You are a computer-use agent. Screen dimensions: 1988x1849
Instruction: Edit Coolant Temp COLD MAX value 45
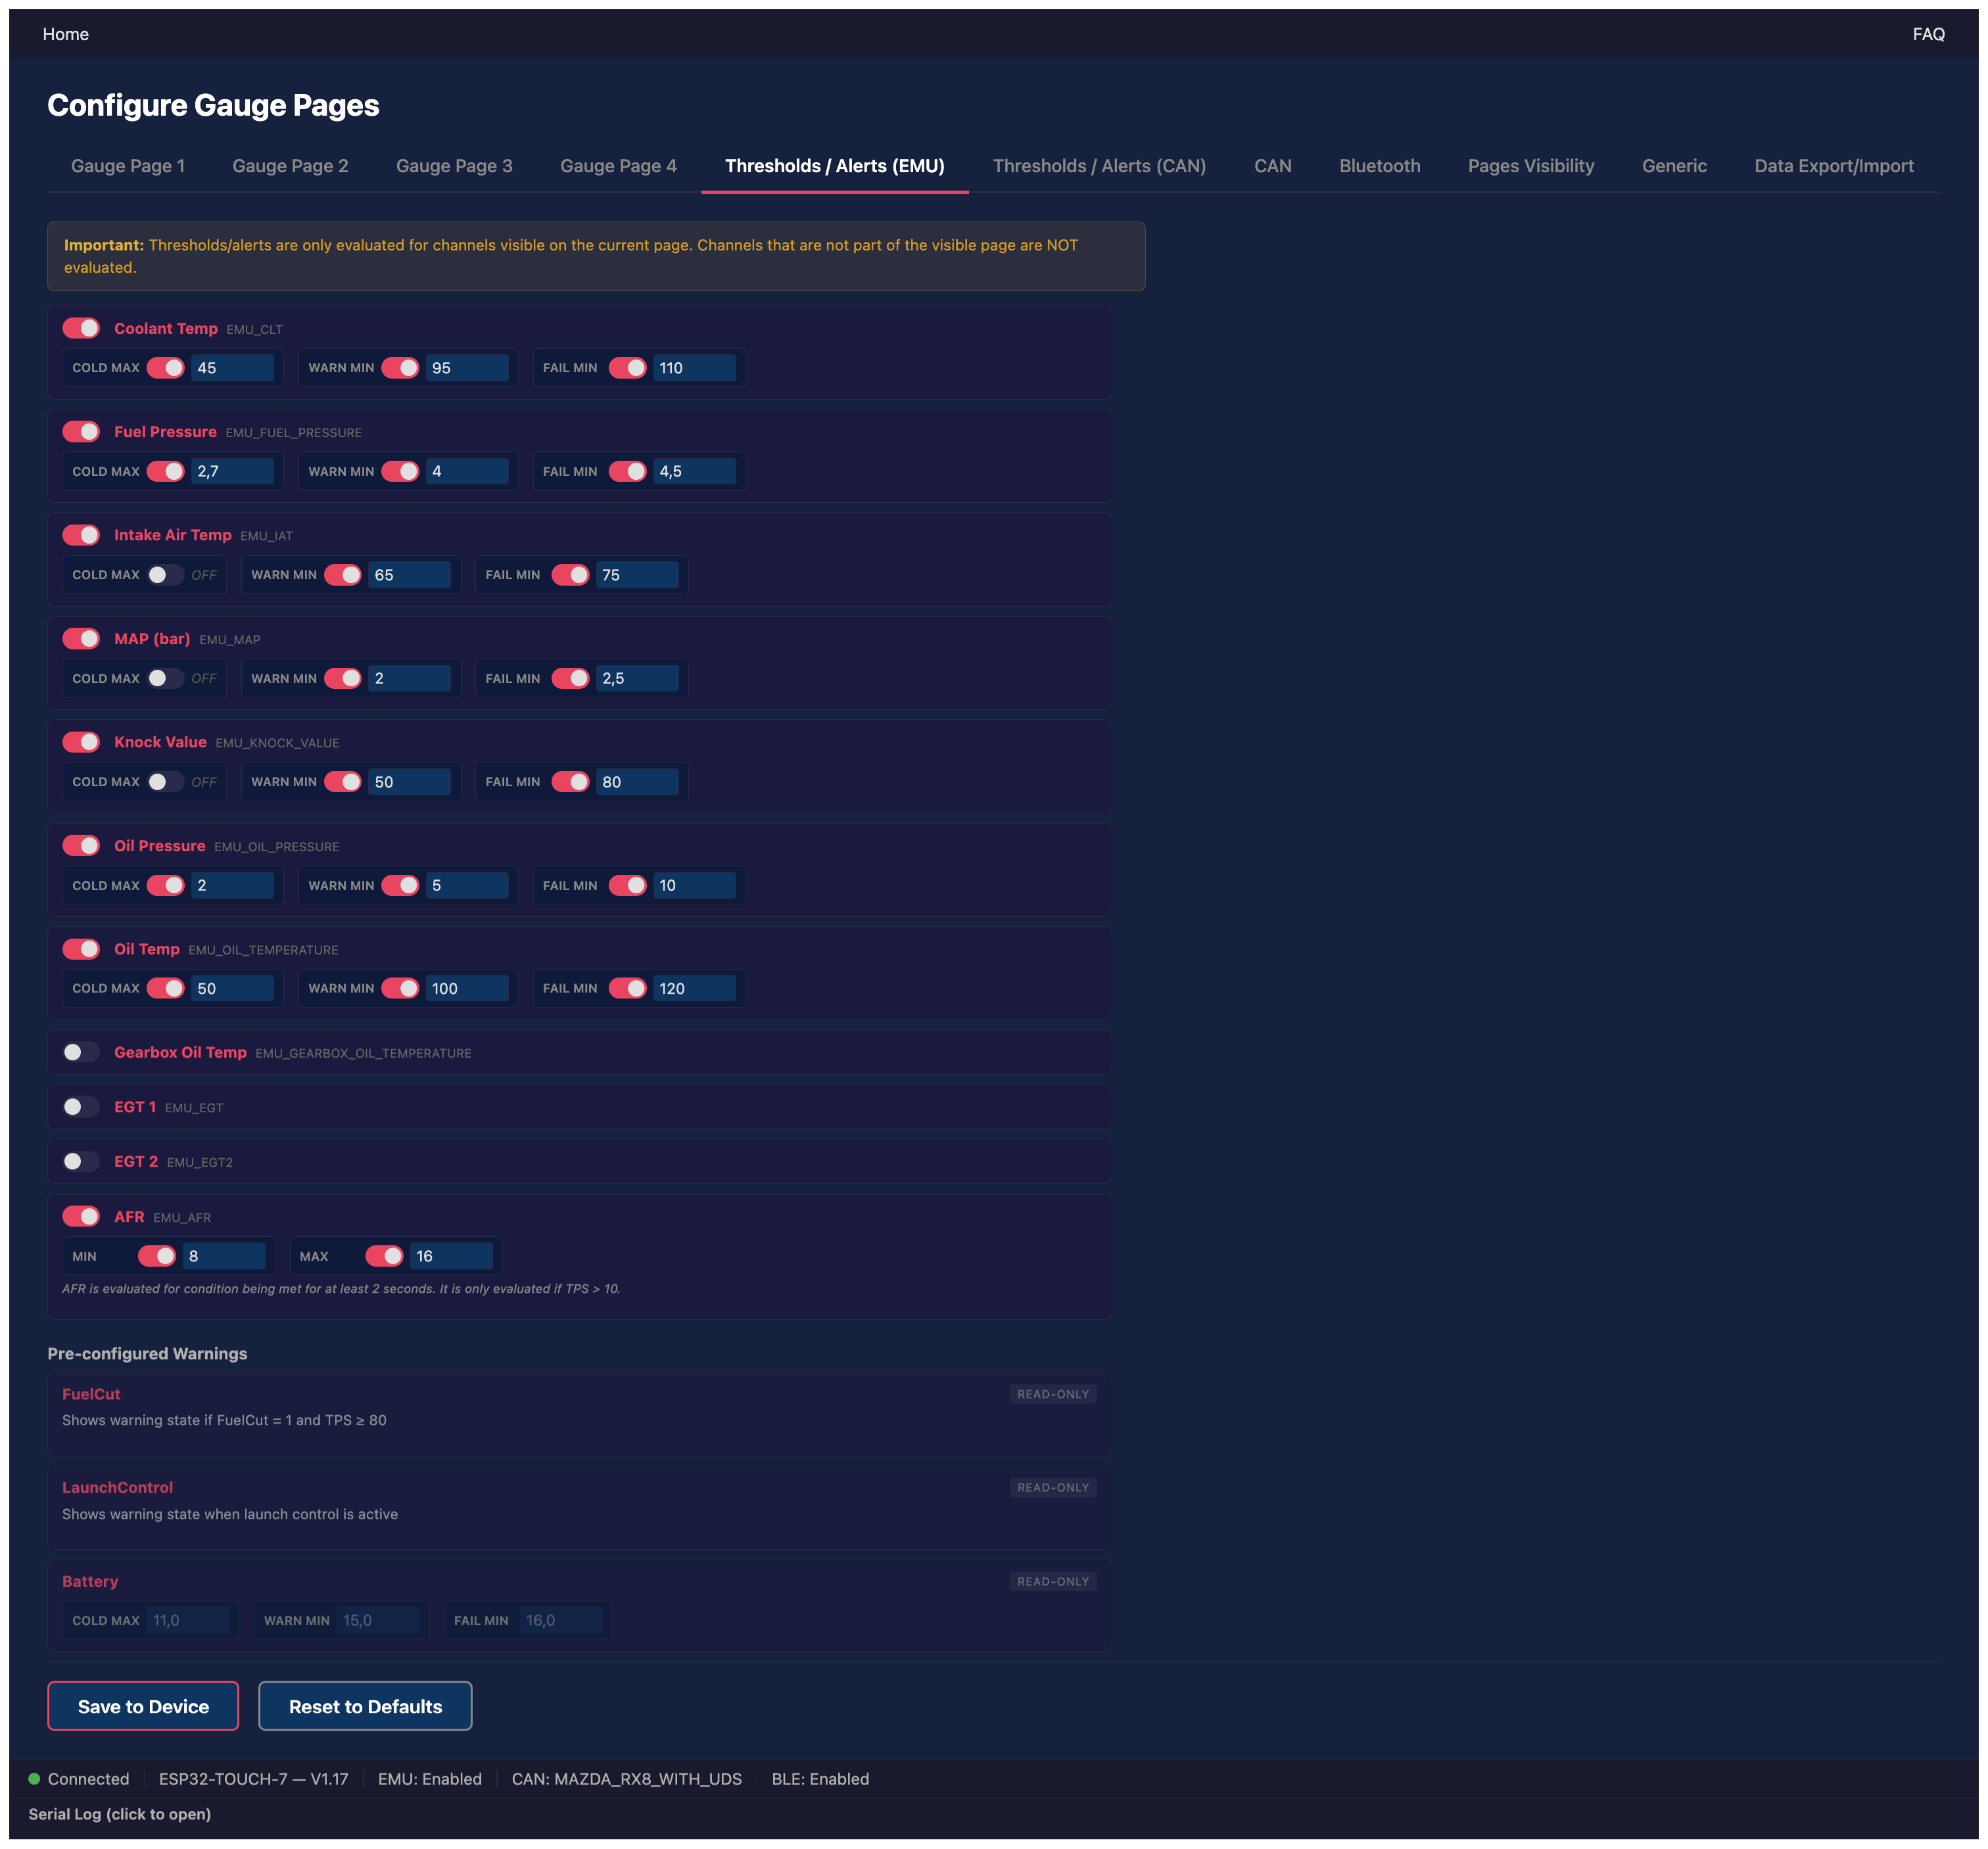pyautogui.click(x=232, y=368)
